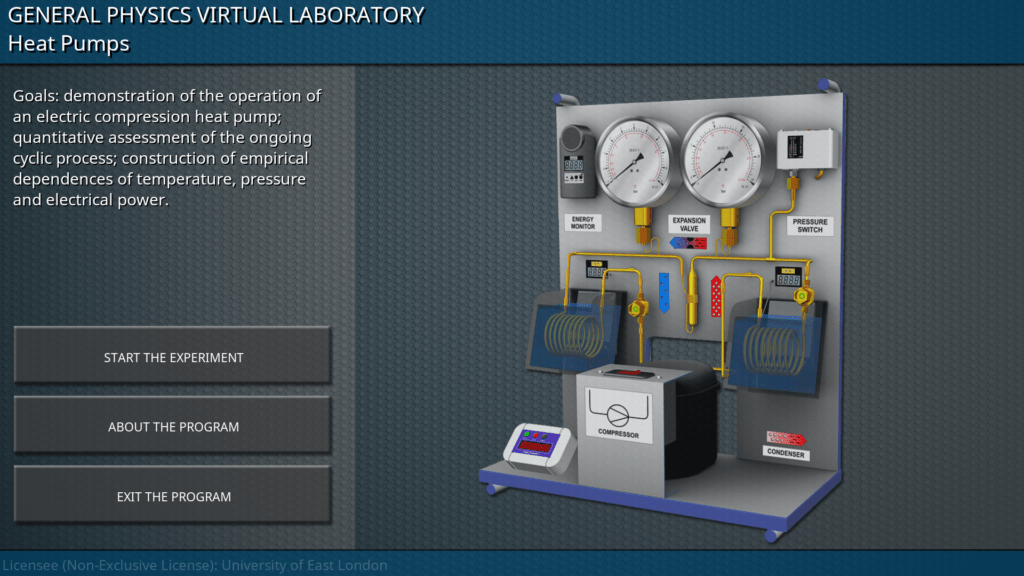Viewport: 1024px width, 576px height.
Task: Click the right digital thermometer display
Action: (787, 278)
